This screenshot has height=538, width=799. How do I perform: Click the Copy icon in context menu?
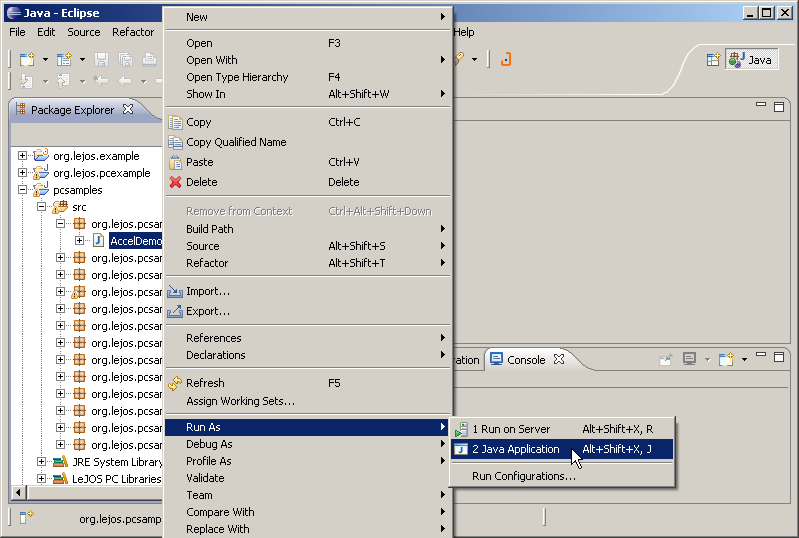[x=176, y=122]
